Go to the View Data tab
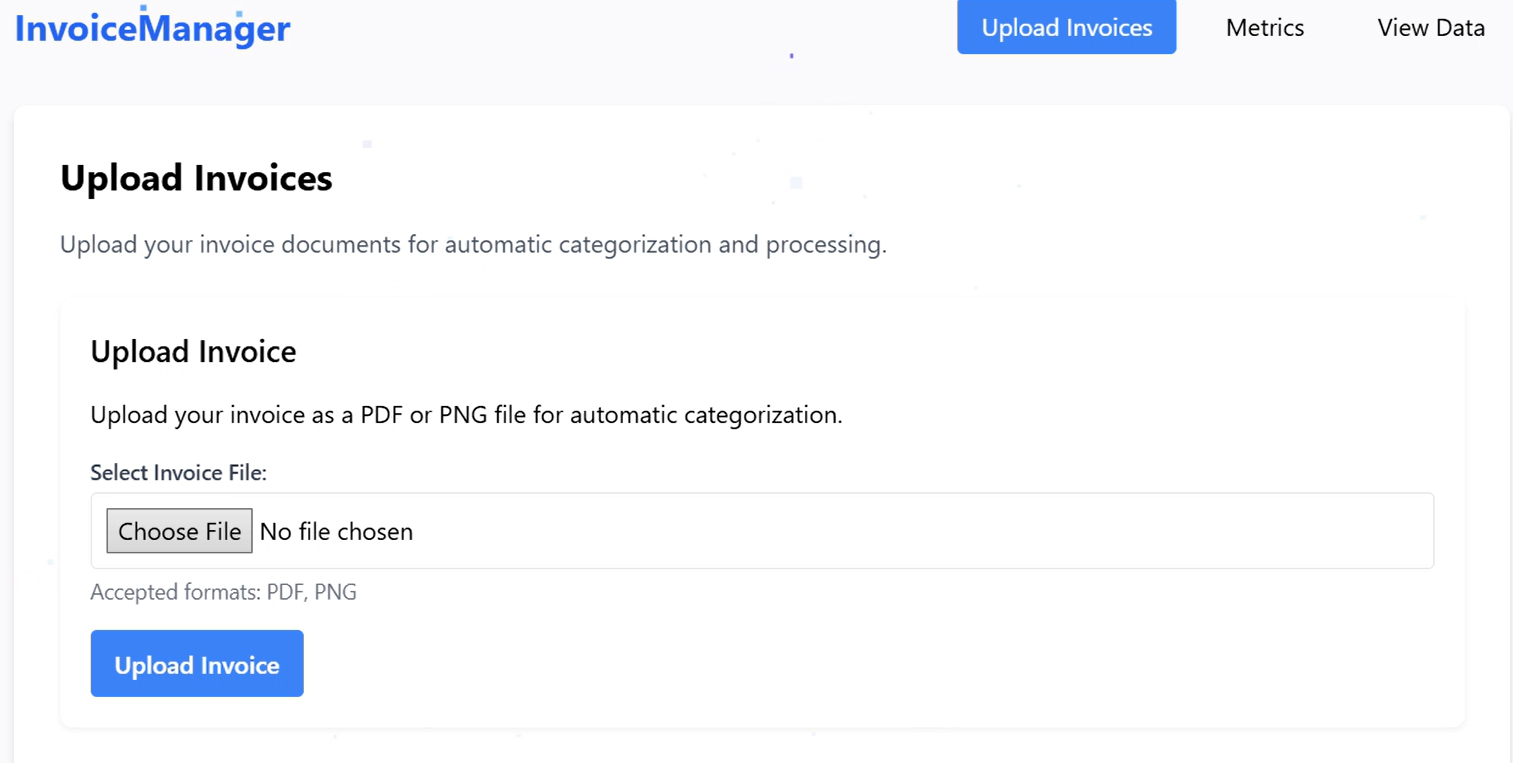 pos(1430,28)
